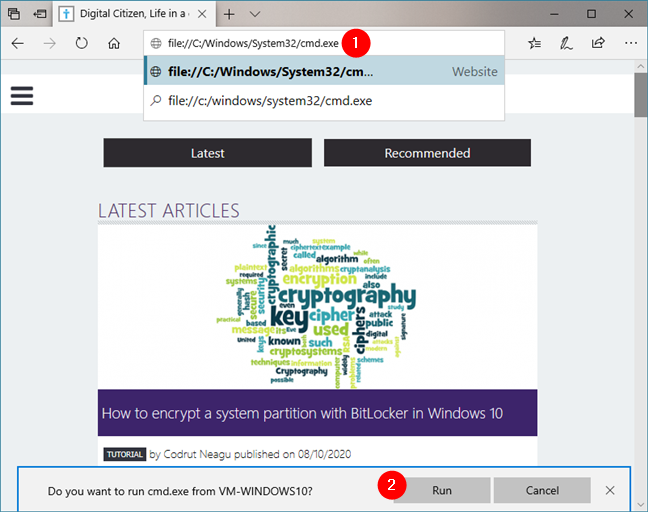Share this page icon
The width and height of the screenshot is (648, 512).
click(x=598, y=43)
